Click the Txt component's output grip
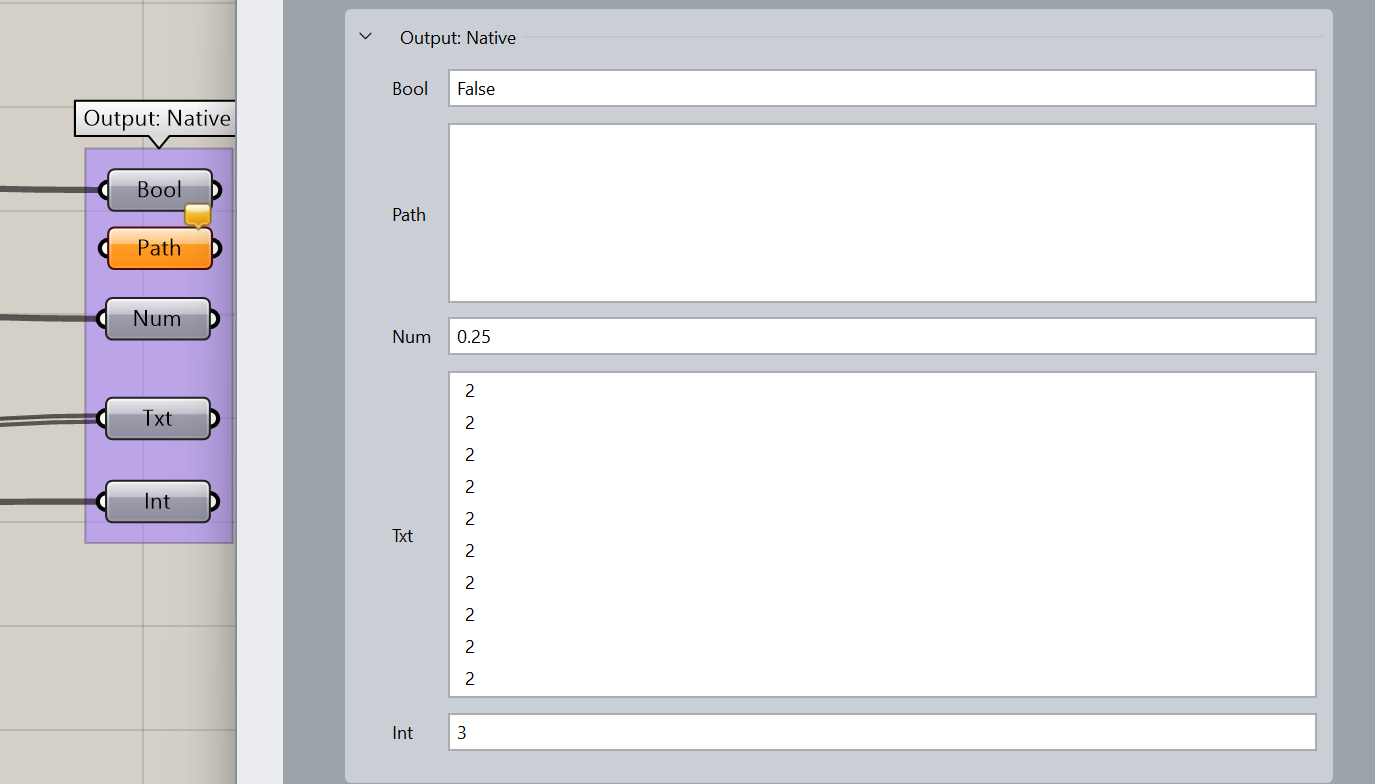1375x784 pixels. point(215,418)
